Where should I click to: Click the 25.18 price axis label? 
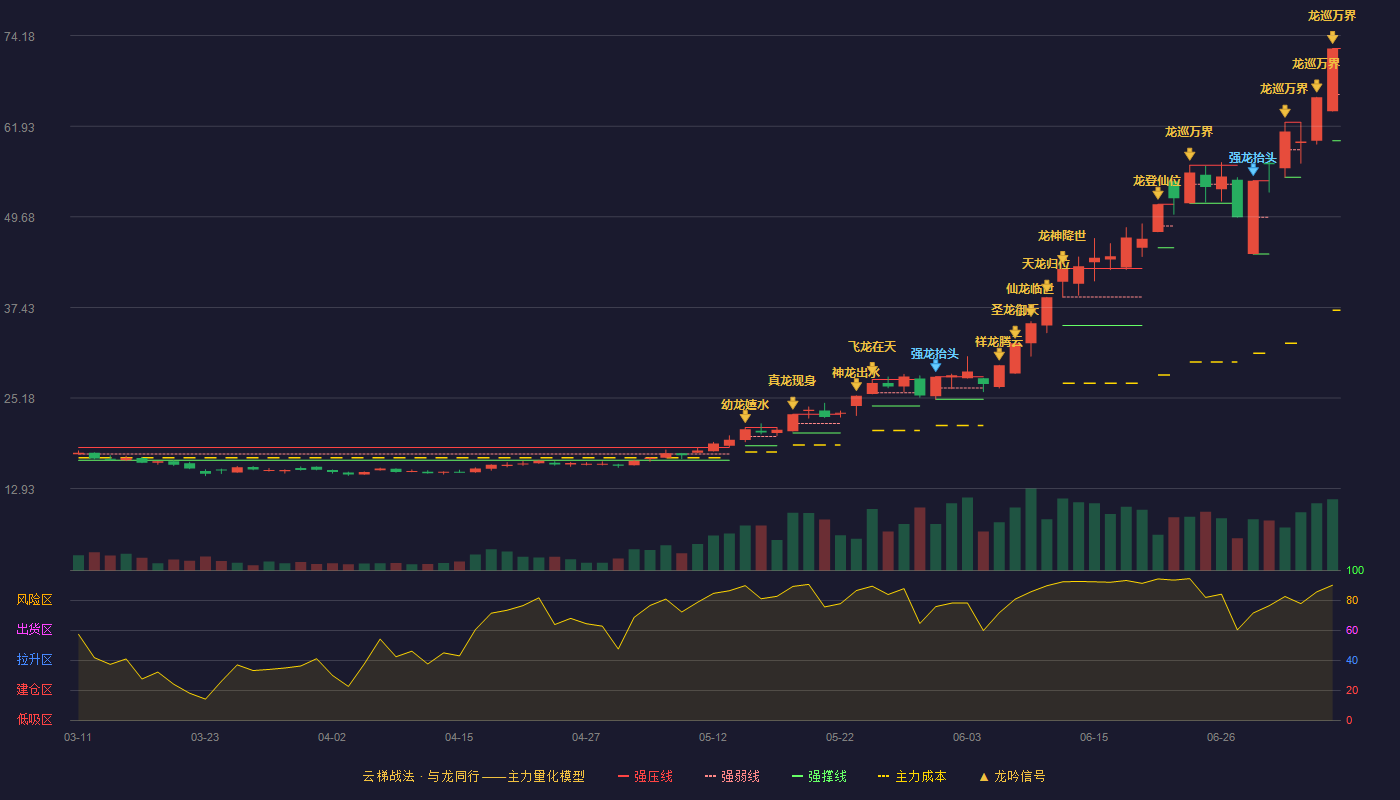(x=19, y=399)
